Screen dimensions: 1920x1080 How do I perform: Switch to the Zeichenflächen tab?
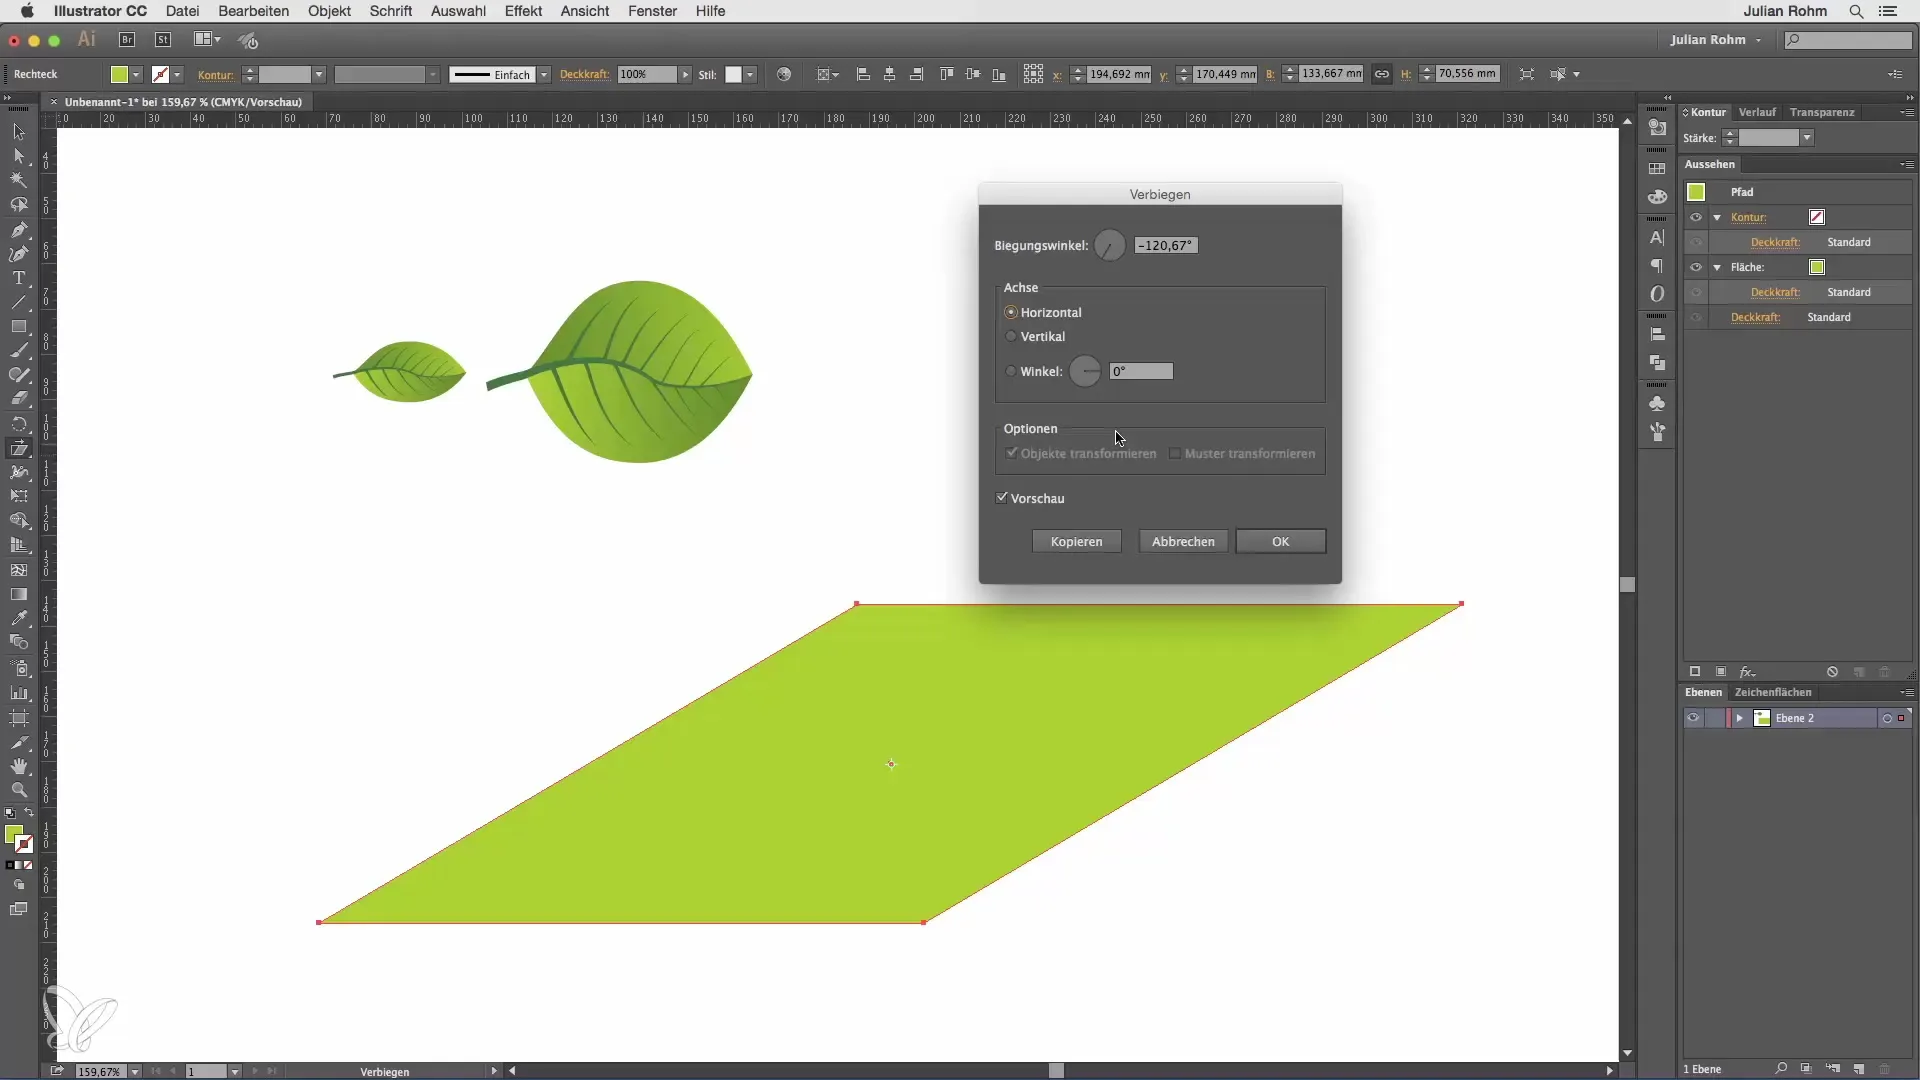1772,692
